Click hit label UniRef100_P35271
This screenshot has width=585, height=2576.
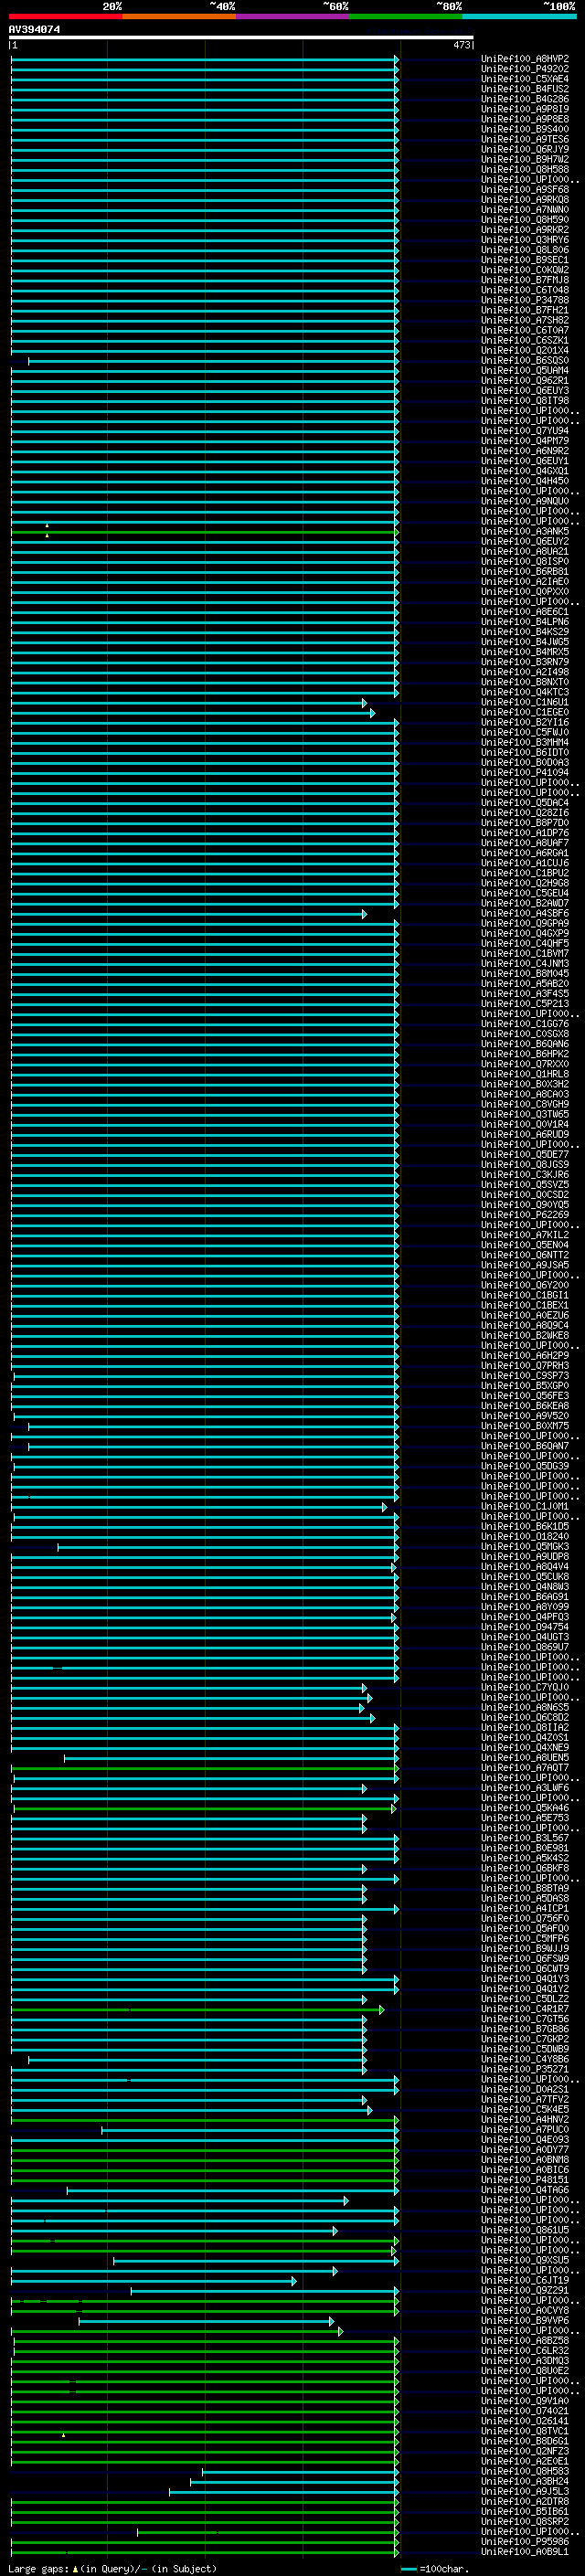525,2069
